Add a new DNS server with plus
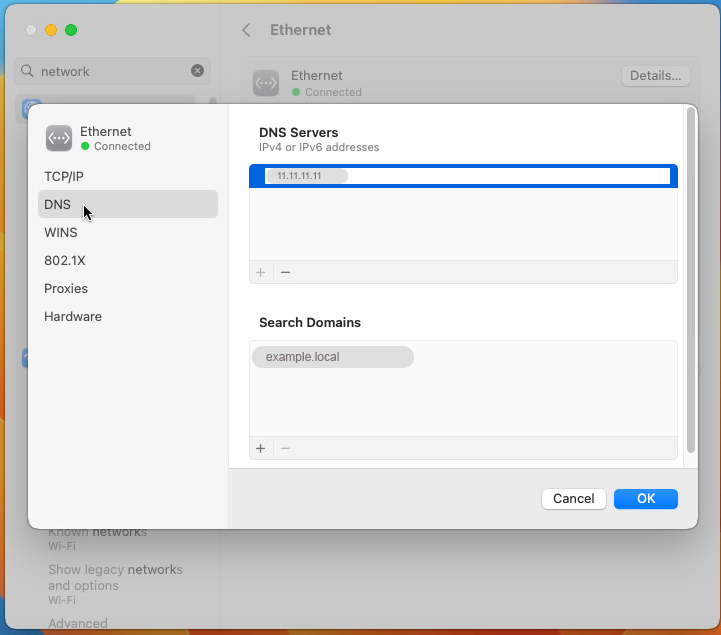Image resolution: width=721 pixels, height=635 pixels. tap(261, 272)
